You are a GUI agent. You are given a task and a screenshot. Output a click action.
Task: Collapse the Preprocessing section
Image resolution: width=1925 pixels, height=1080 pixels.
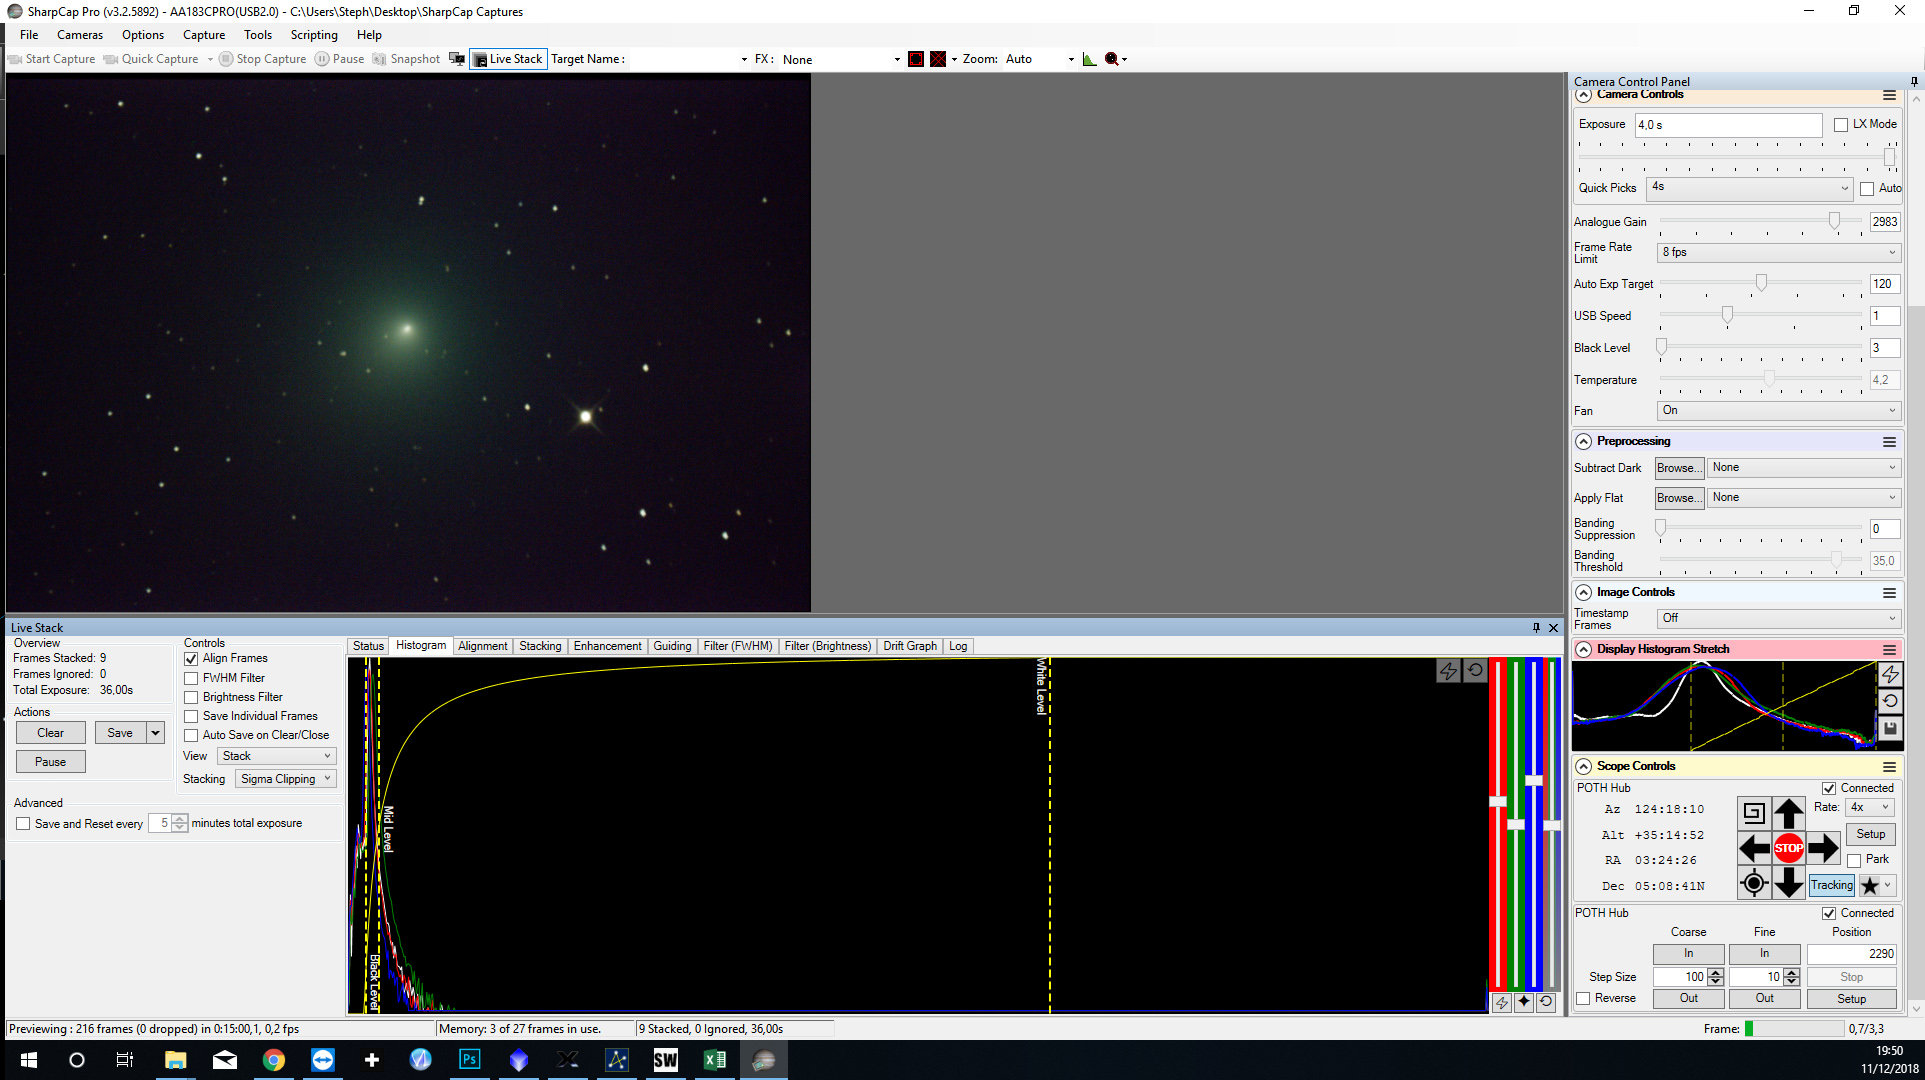1583,441
